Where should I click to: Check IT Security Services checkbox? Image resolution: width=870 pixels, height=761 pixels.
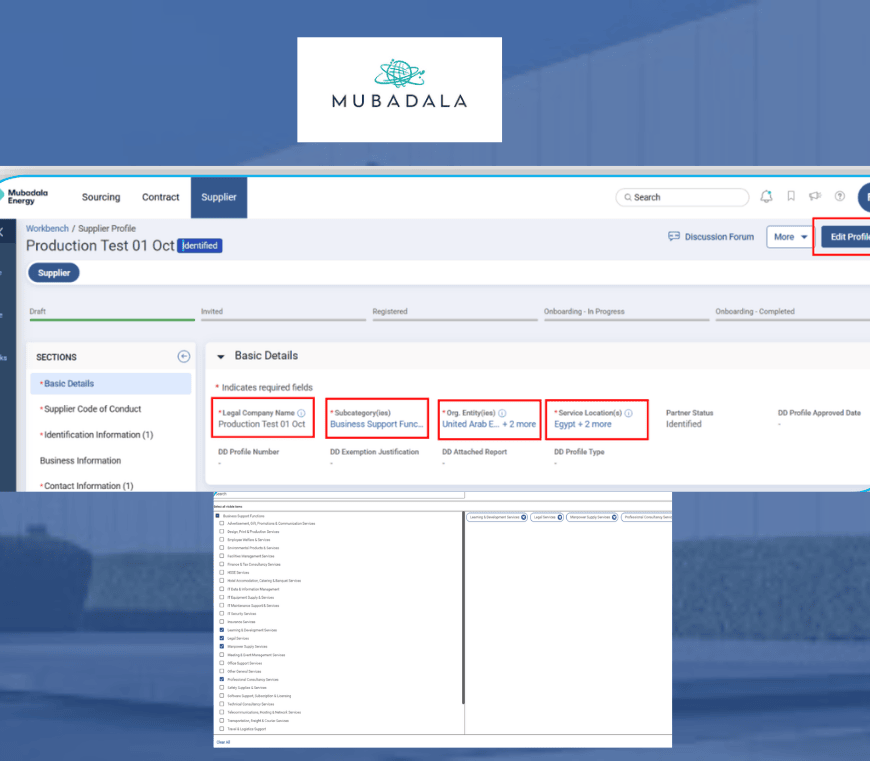pos(222,613)
